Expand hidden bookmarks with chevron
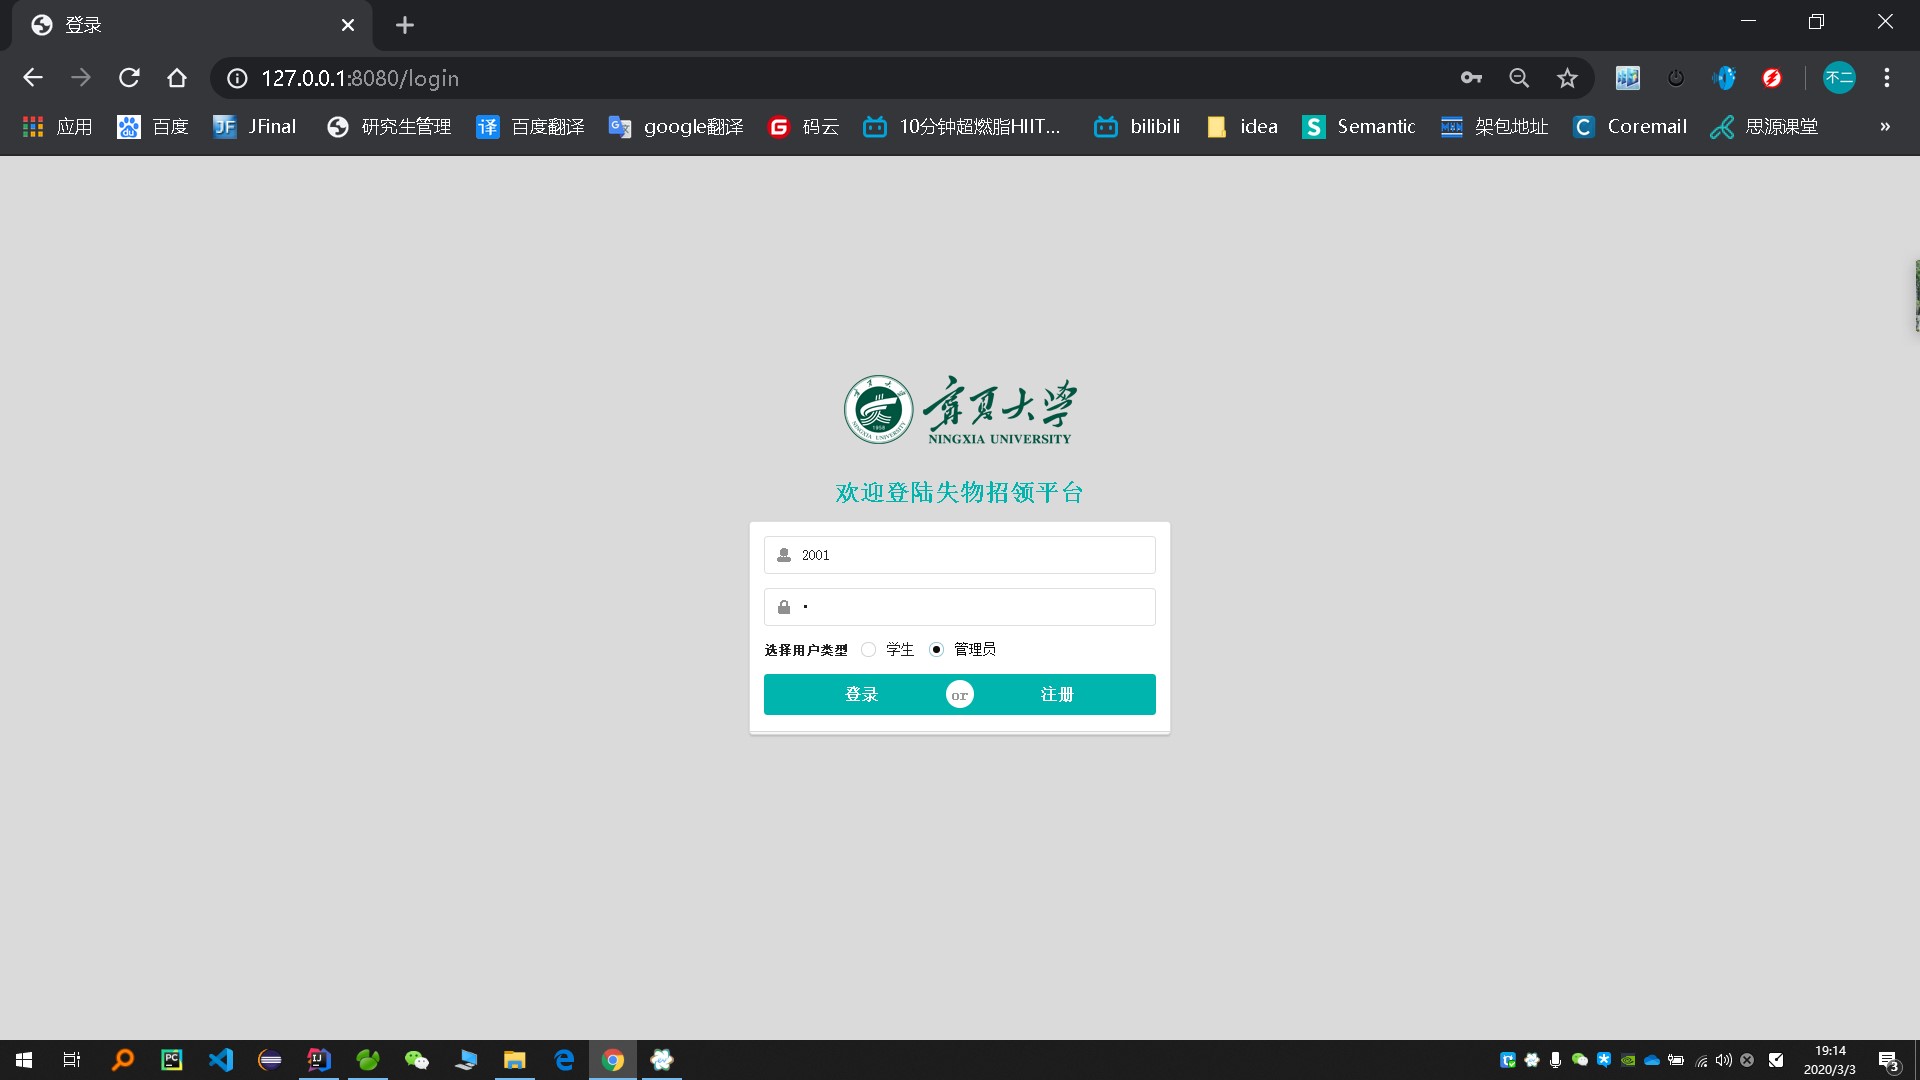Viewport: 1920px width, 1080px height. pos(1885,127)
